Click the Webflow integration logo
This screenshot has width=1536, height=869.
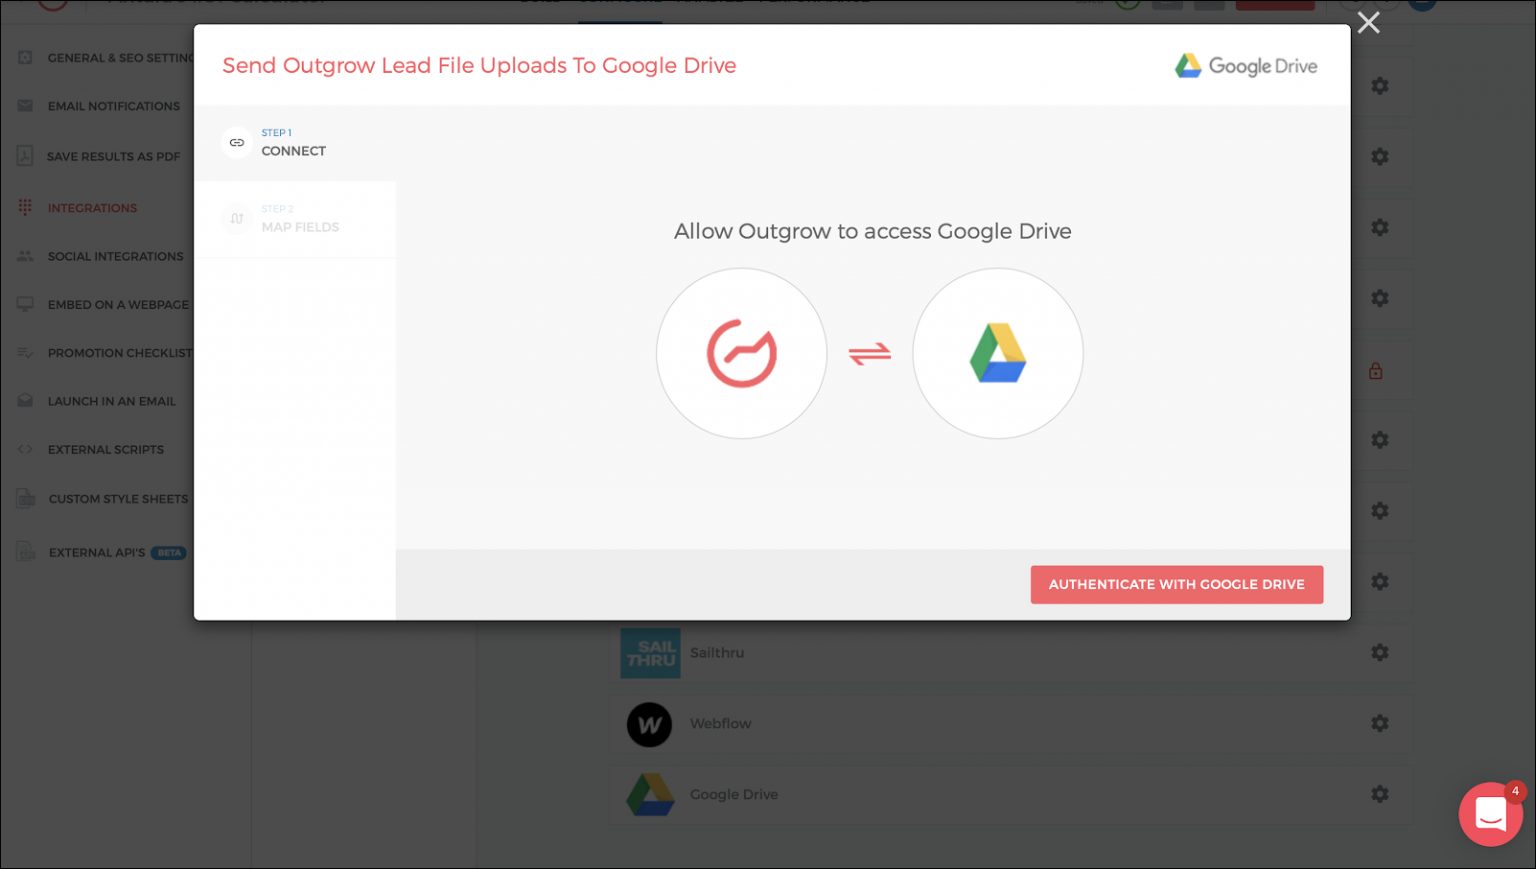point(649,724)
